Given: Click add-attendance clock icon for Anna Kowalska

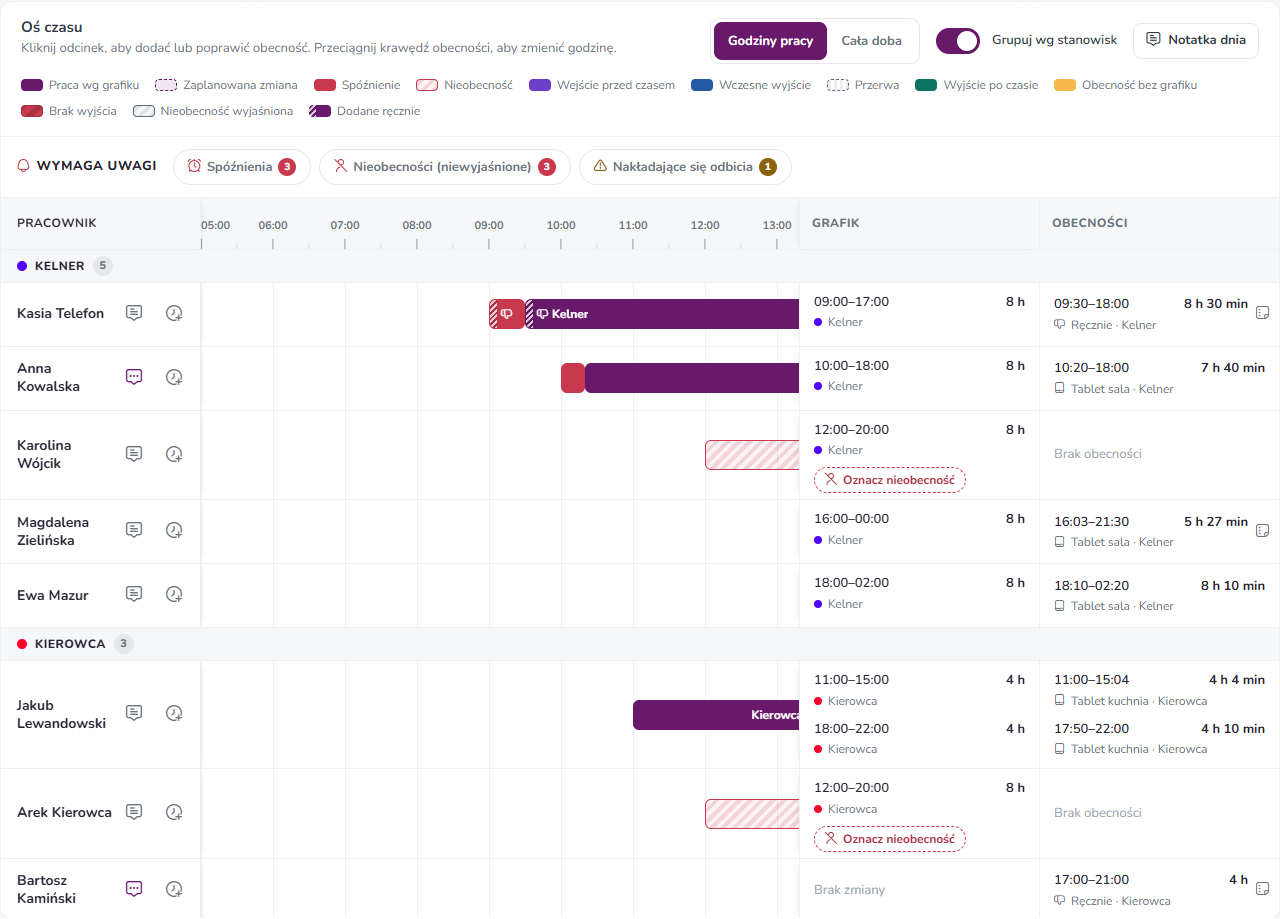Looking at the screenshot, I should point(174,377).
